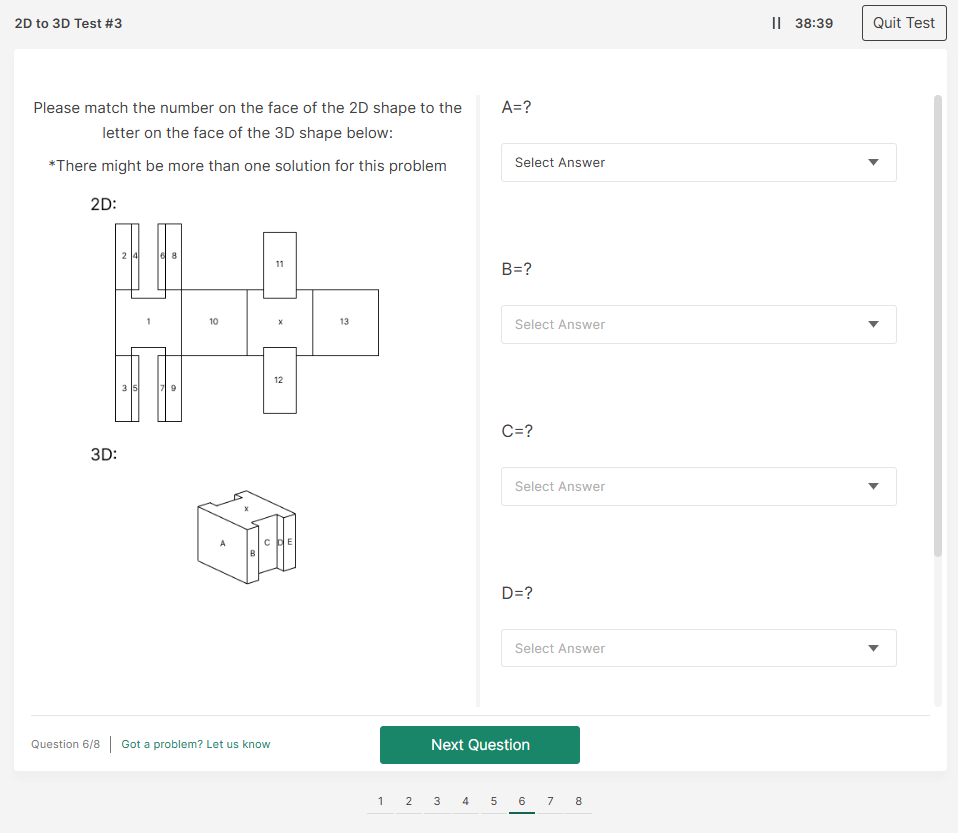This screenshot has height=833, width=958.
Task: Click face 13 on the 2D shape
Action: [x=345, y=322]
